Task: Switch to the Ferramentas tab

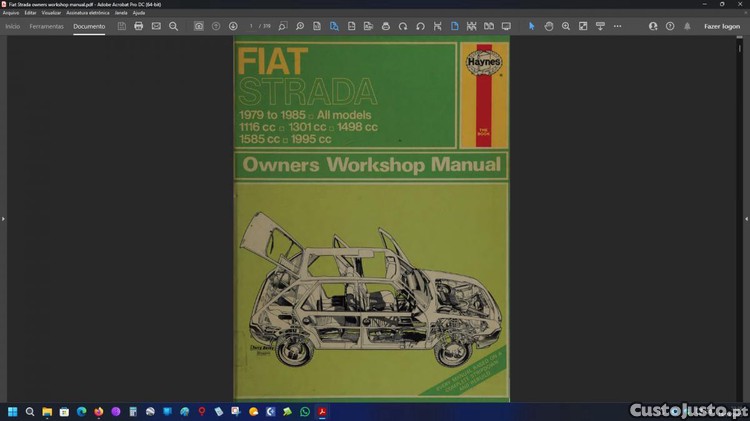Action: tap(47, 26)
